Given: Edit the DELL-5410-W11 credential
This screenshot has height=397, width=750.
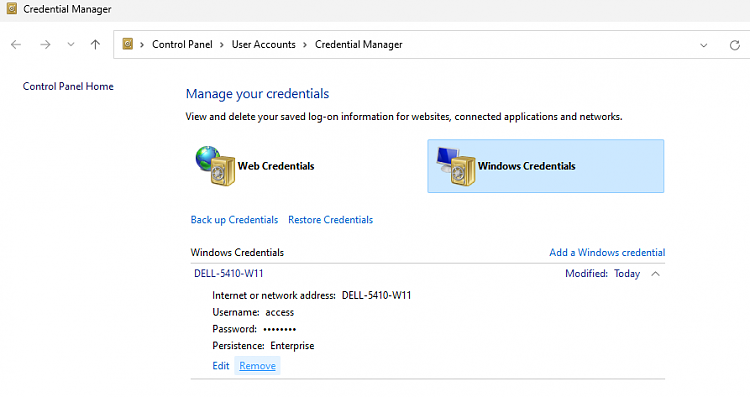Looking at the screenshot, I should click(221, 366).
